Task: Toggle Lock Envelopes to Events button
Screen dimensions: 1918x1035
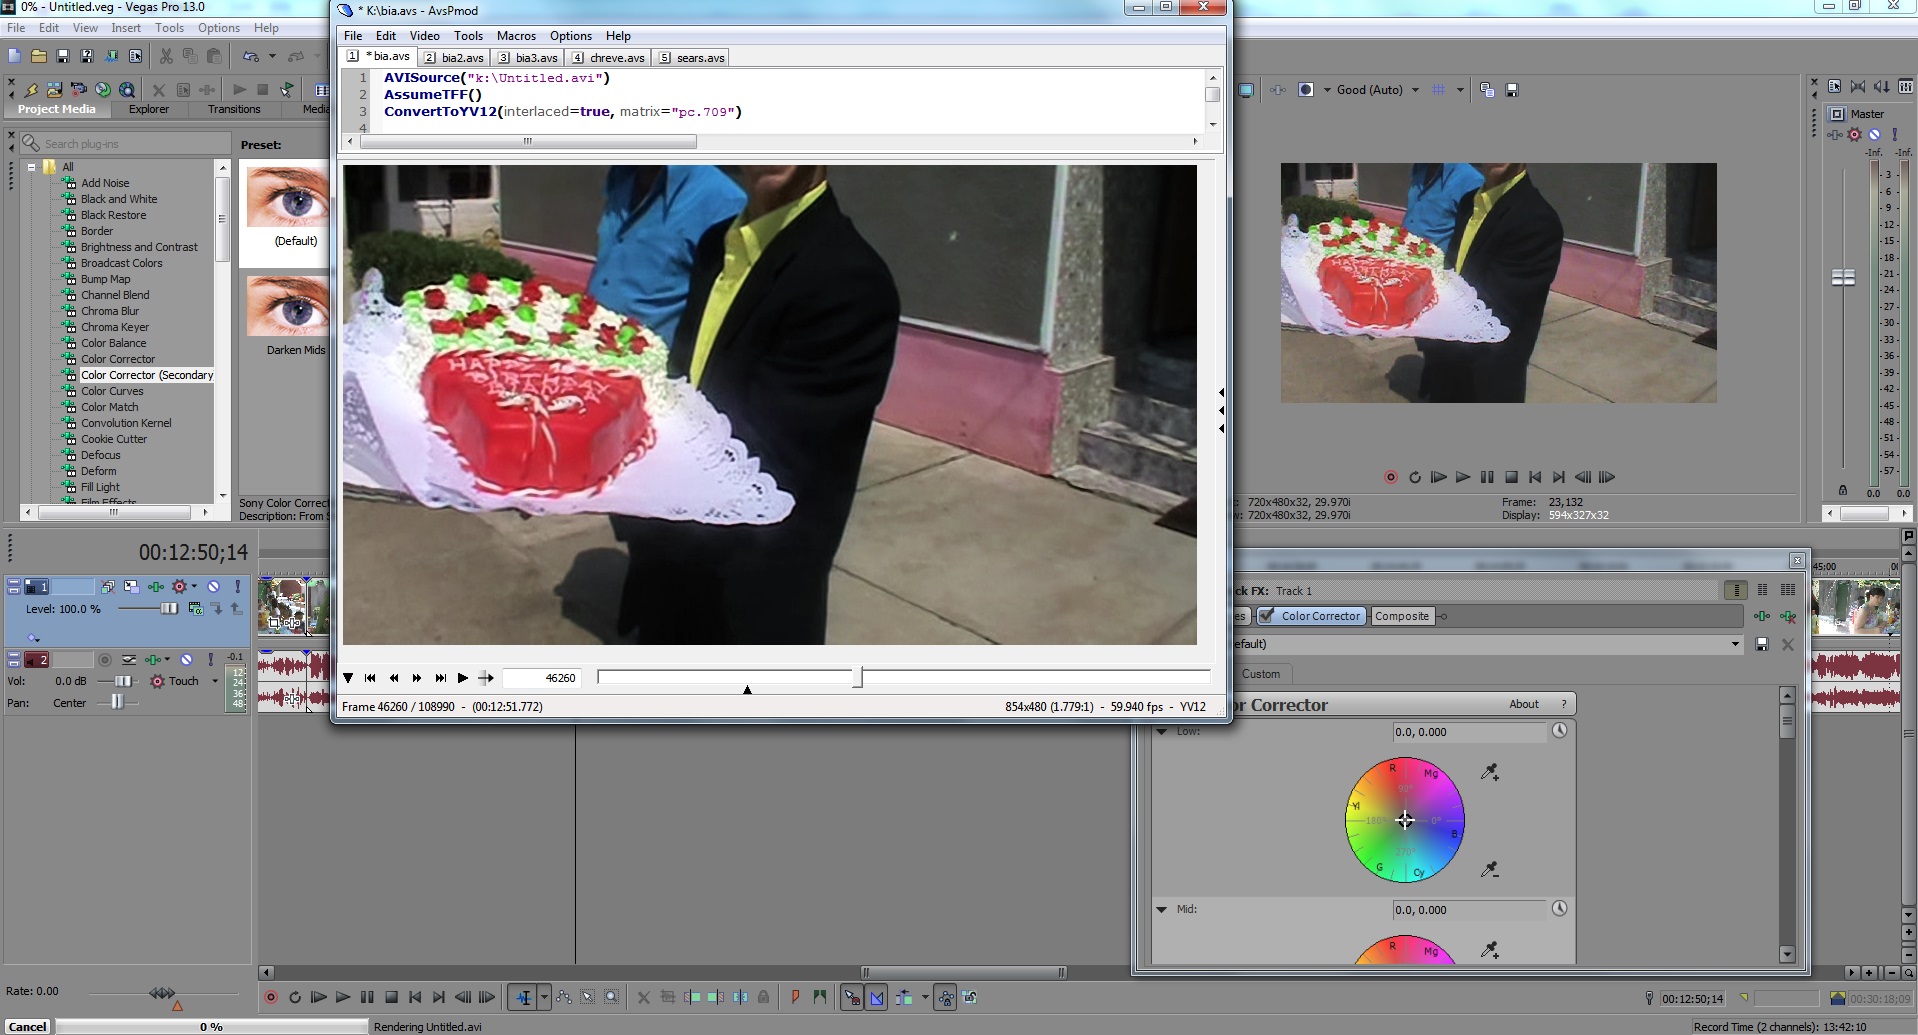Action: click(945, 997)
